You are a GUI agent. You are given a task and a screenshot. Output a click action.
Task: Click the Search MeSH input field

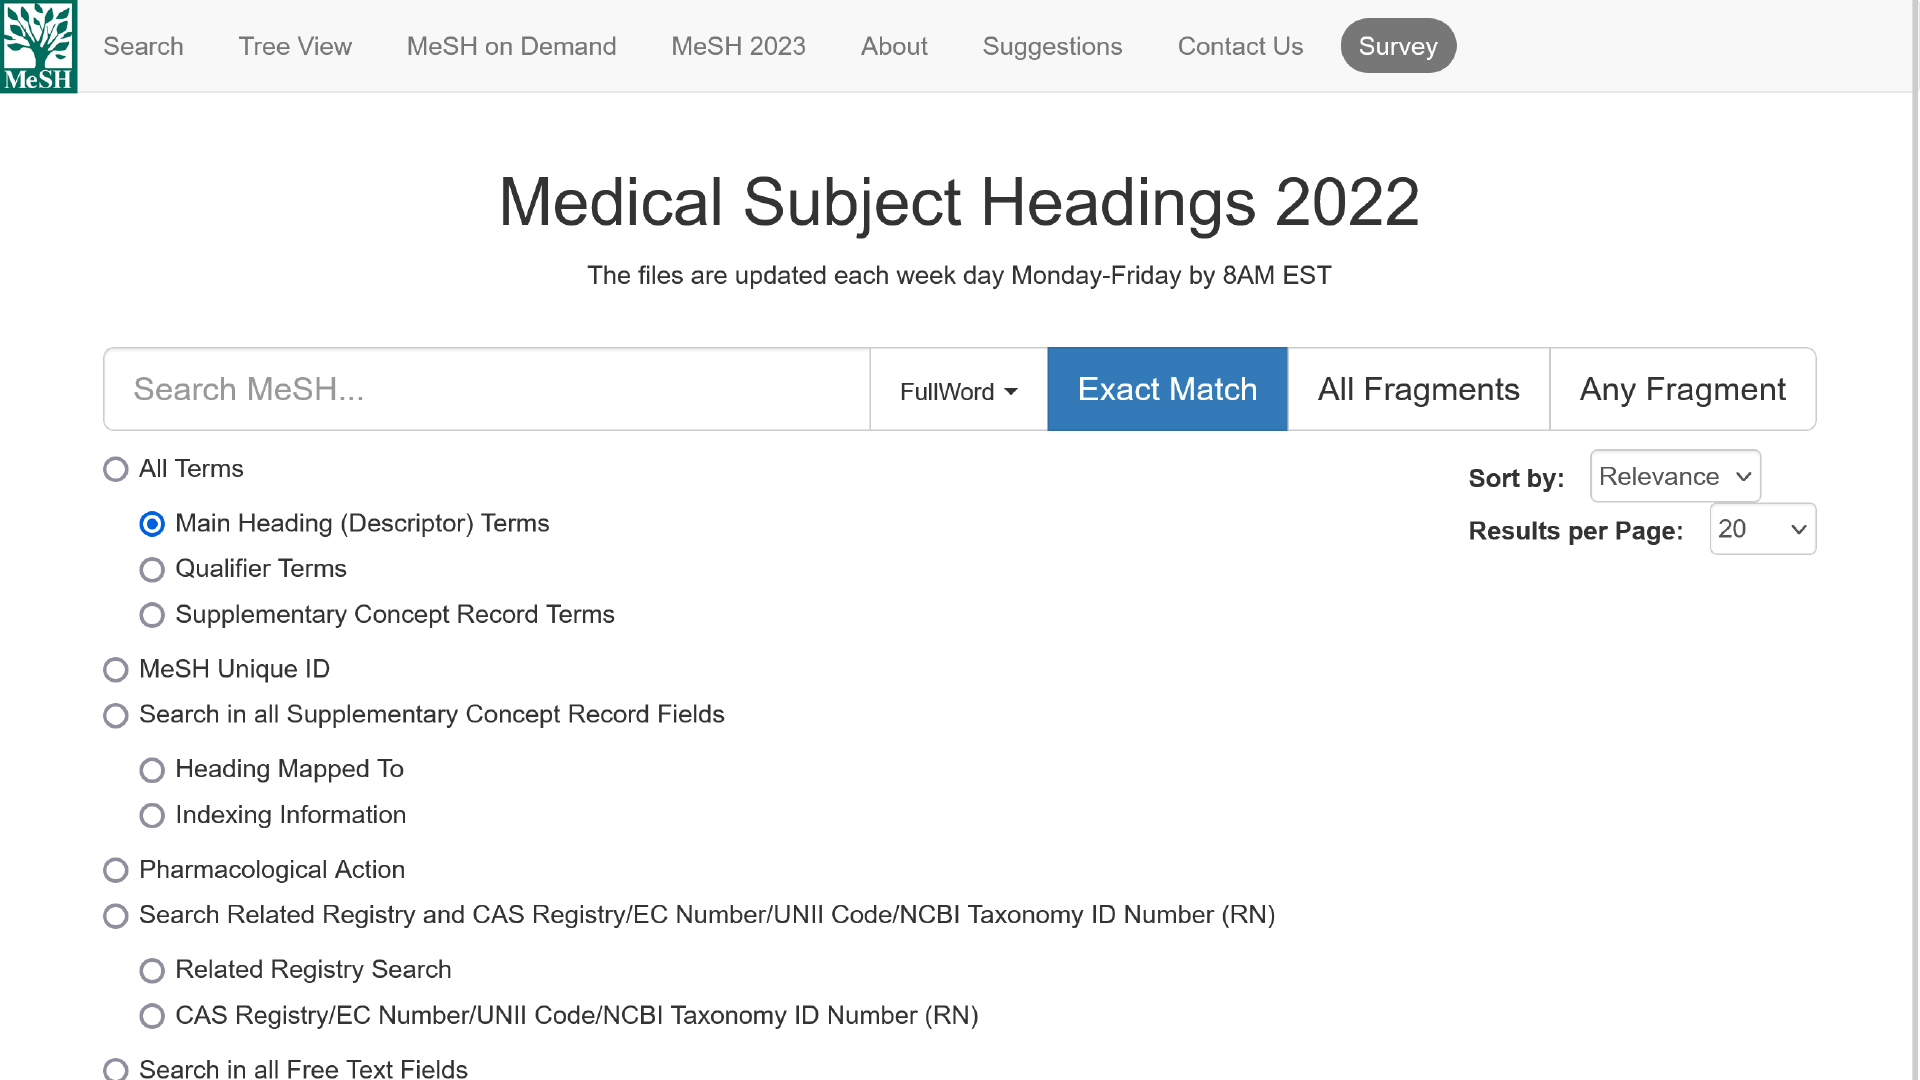pyautogui.click(x=487, y=390)
